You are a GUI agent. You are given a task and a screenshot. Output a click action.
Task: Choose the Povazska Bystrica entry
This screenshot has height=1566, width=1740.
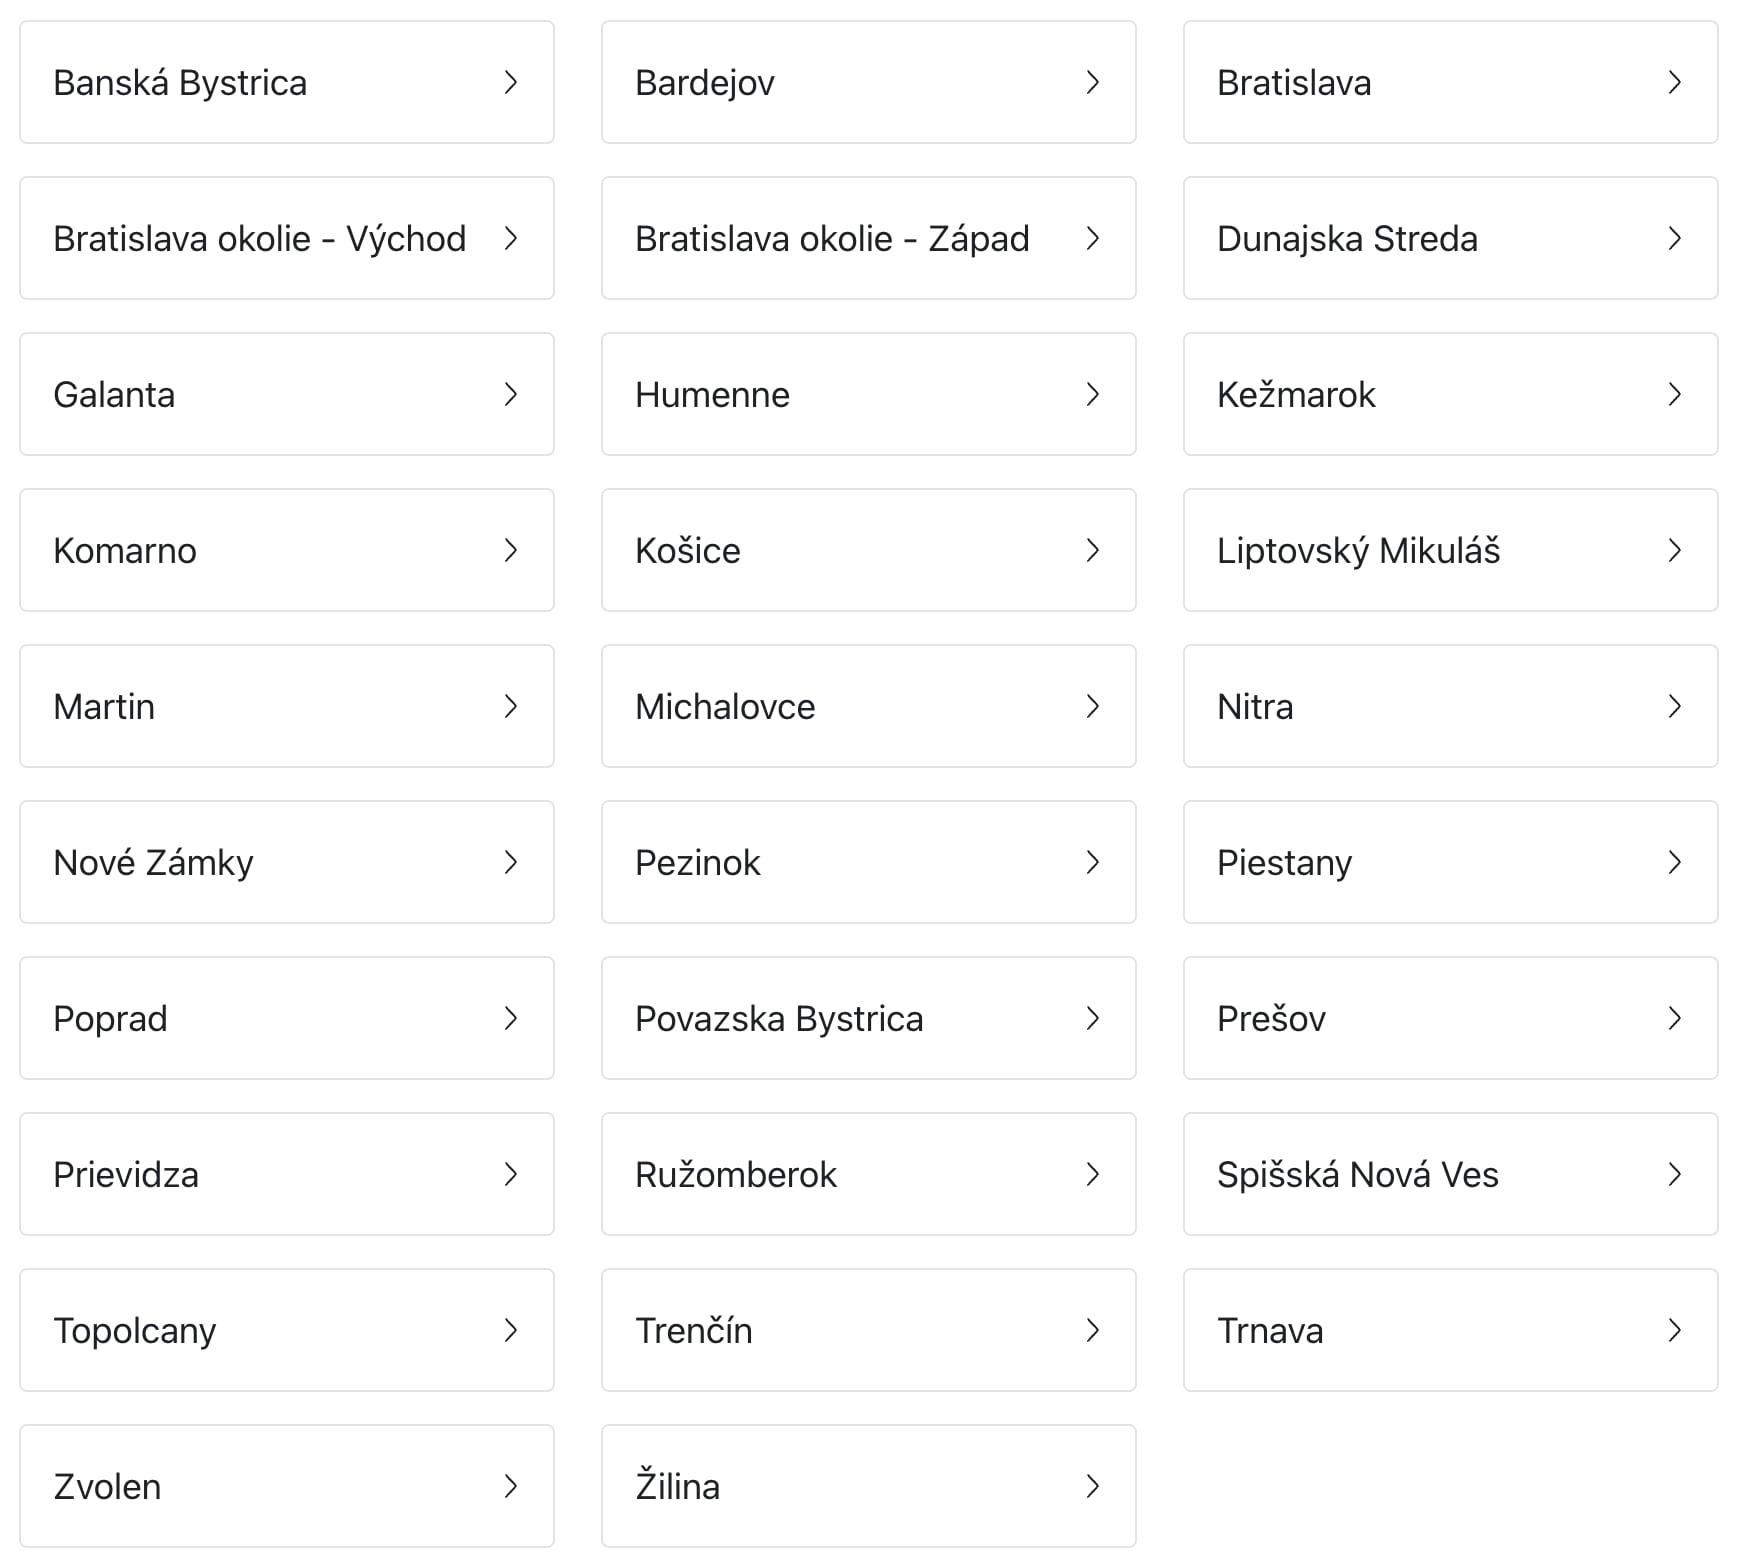[x=868, y=1018]
